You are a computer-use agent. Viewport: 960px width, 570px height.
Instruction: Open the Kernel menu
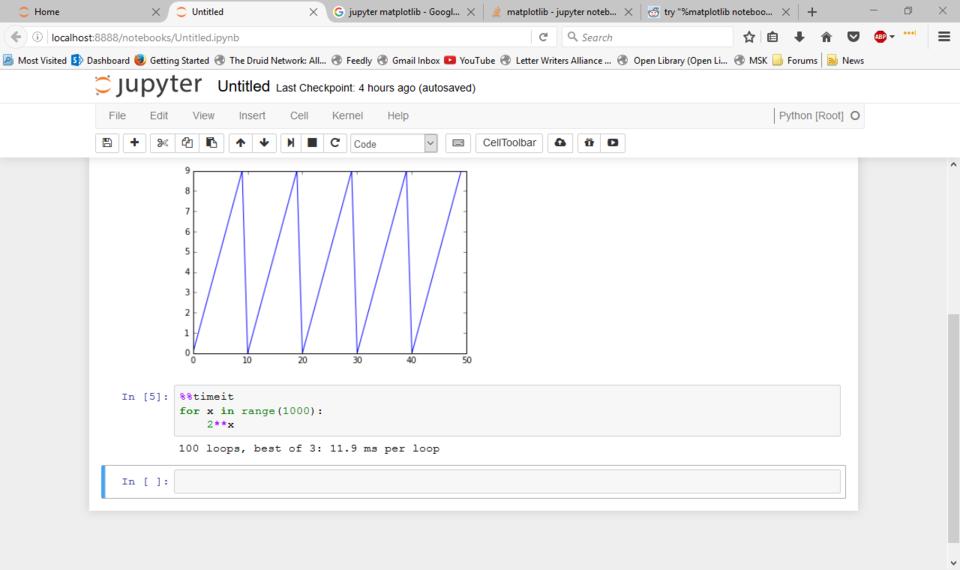(x=347, y=116)
